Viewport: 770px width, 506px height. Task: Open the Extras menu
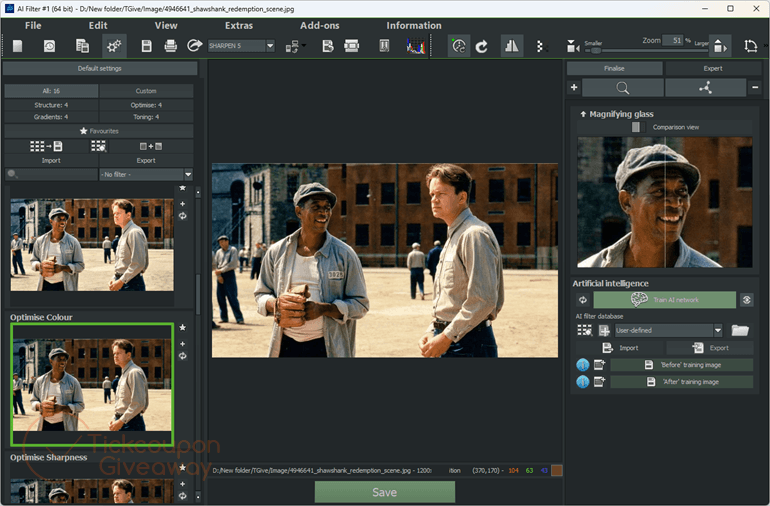click(x=239, y=26)
